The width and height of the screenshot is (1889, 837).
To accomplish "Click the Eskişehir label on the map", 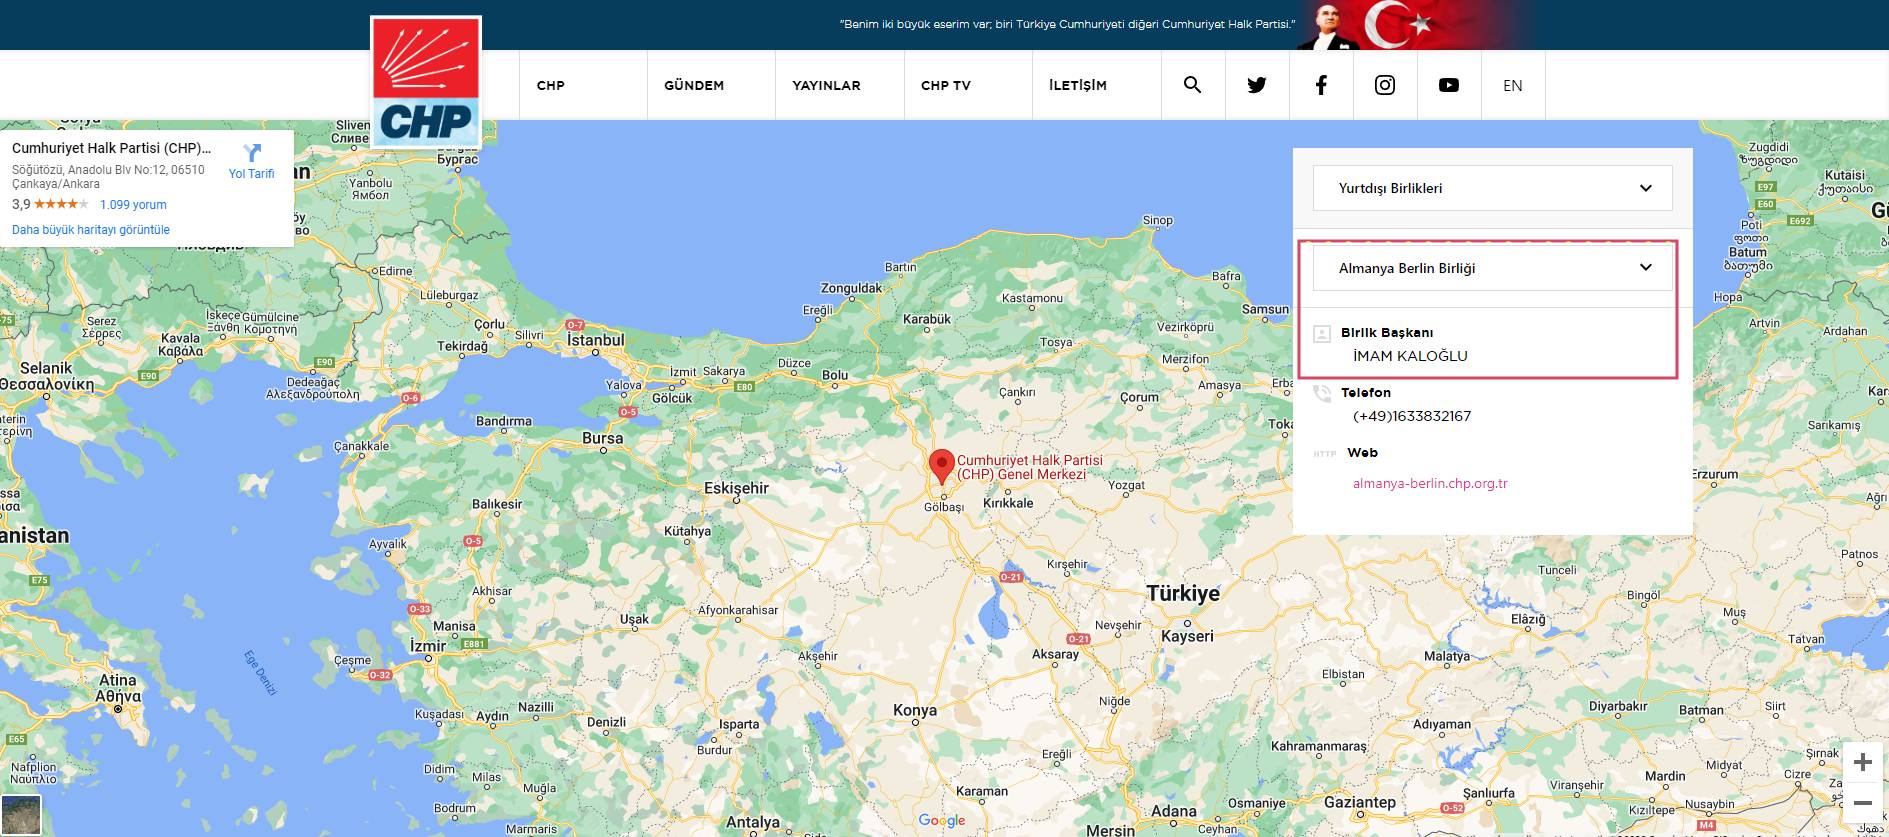I will (x=737, y=488).
